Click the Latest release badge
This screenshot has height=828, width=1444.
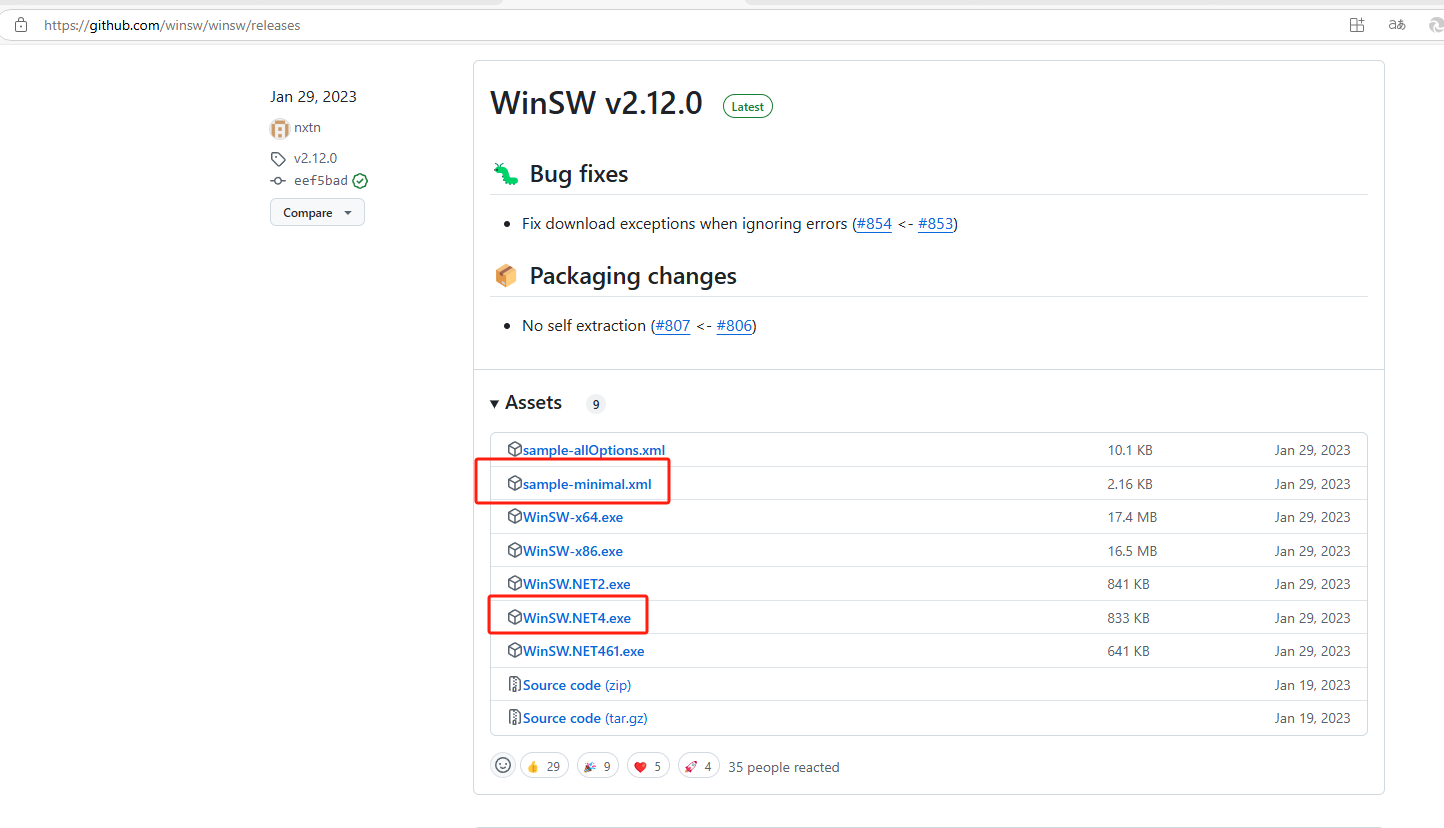pyautogui.click(x=748, y=106)
